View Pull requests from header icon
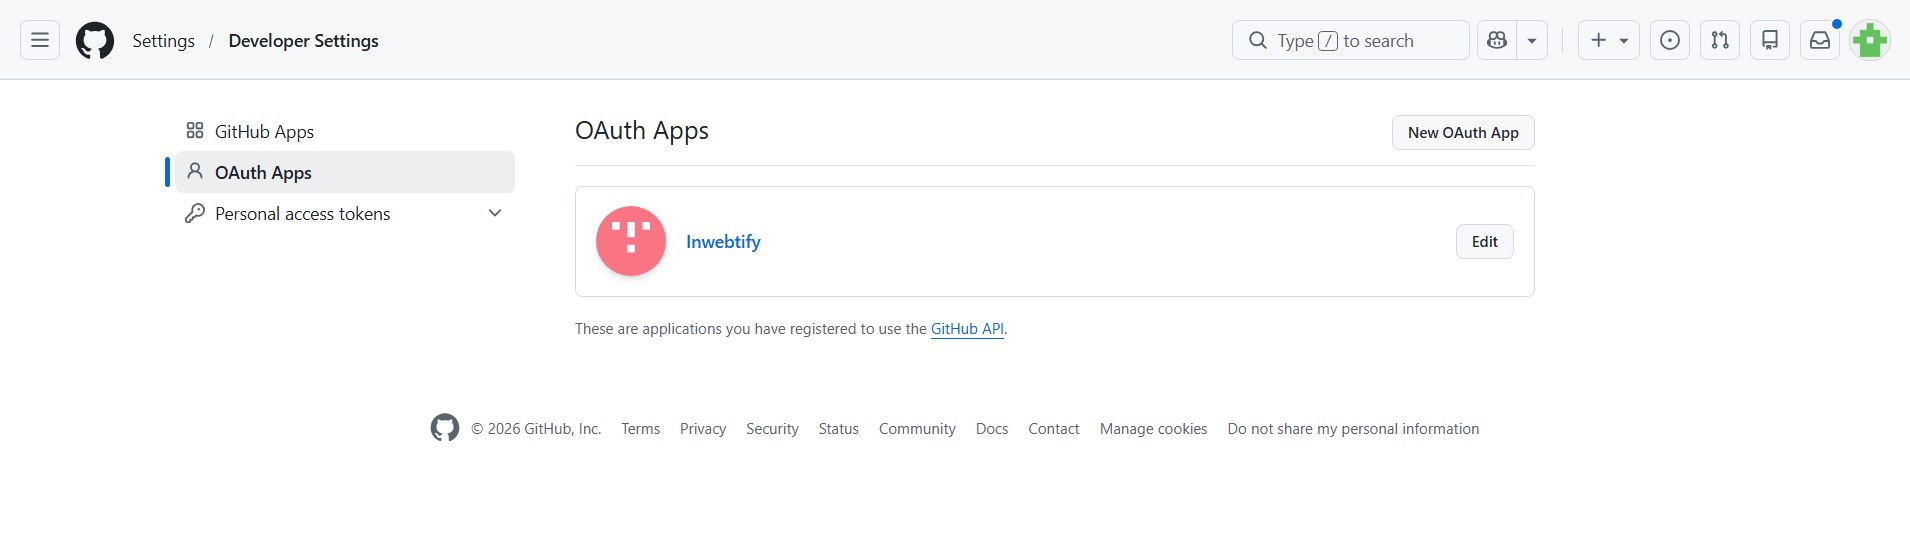1910x537 pixels. [x=1720, y=40]
